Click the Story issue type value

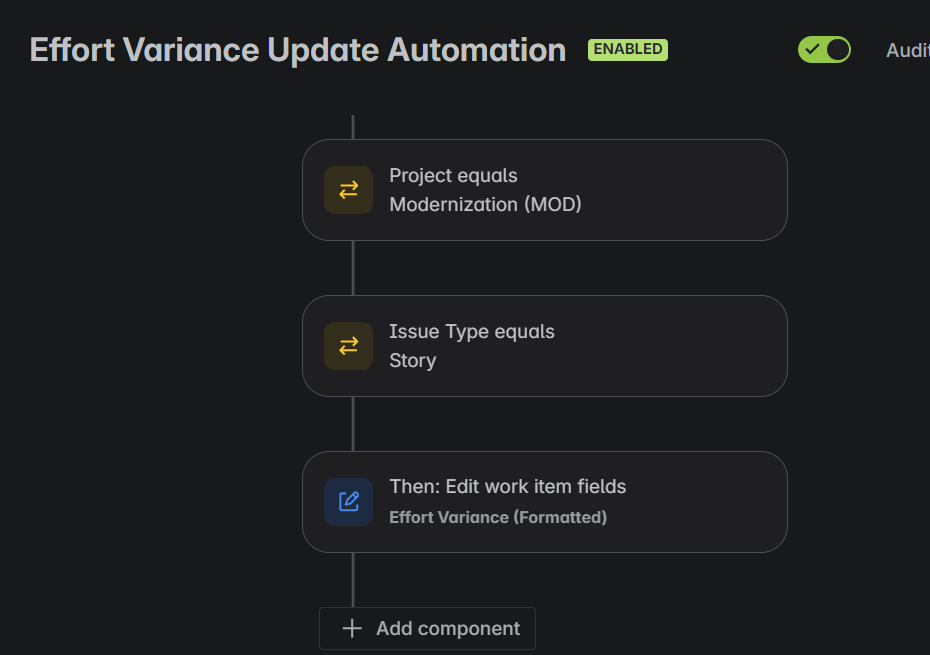(413, 361)
